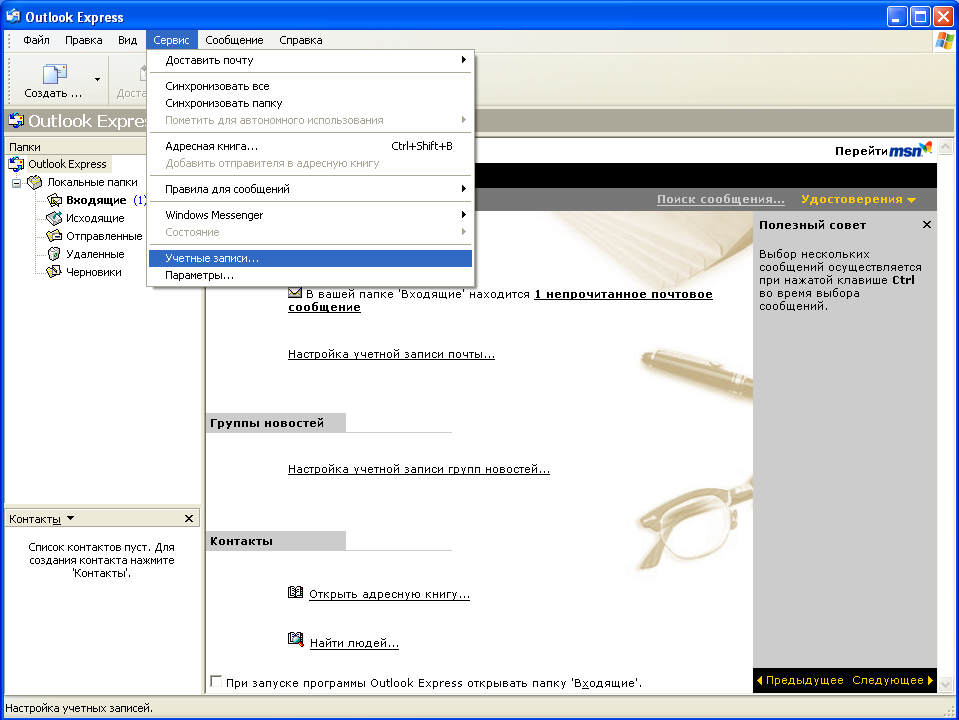This screenshot has width=959, height=720.
Task: Close the Полезный совет tip panel
Action: [x=927, y=225]
